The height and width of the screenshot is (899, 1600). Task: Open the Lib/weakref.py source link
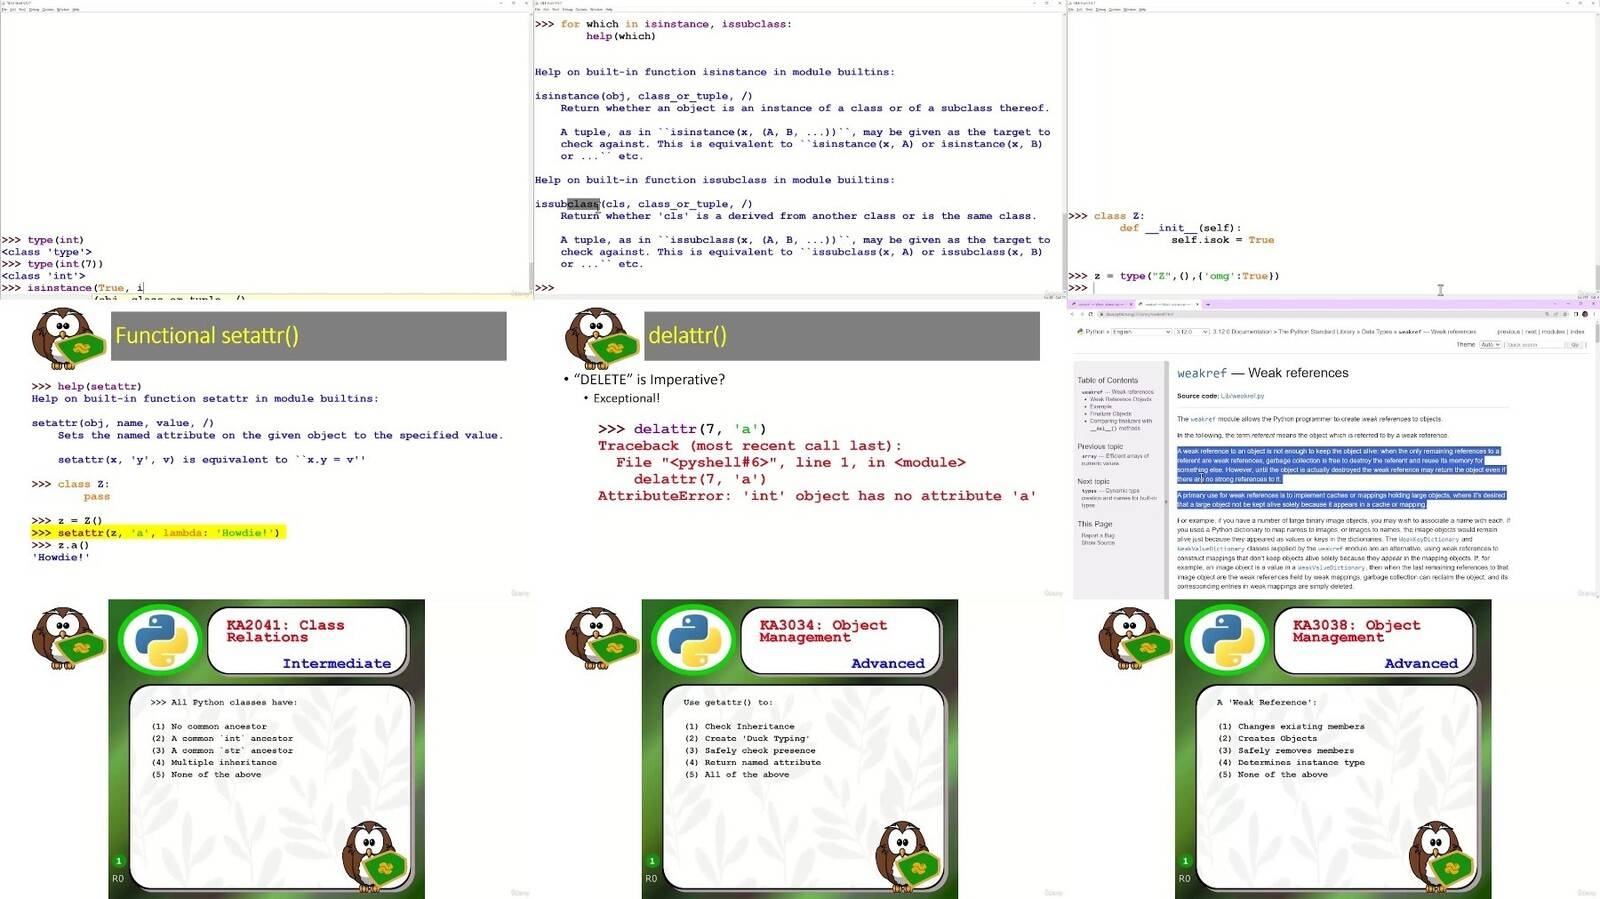1242,396
